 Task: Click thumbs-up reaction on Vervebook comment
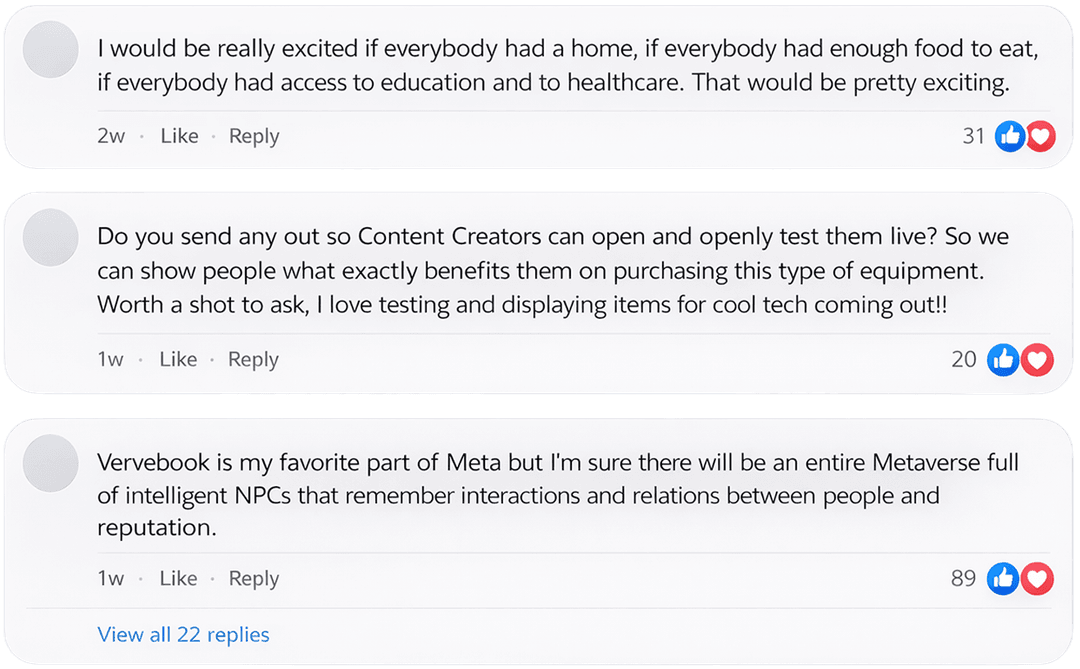tap(1003, 578)
